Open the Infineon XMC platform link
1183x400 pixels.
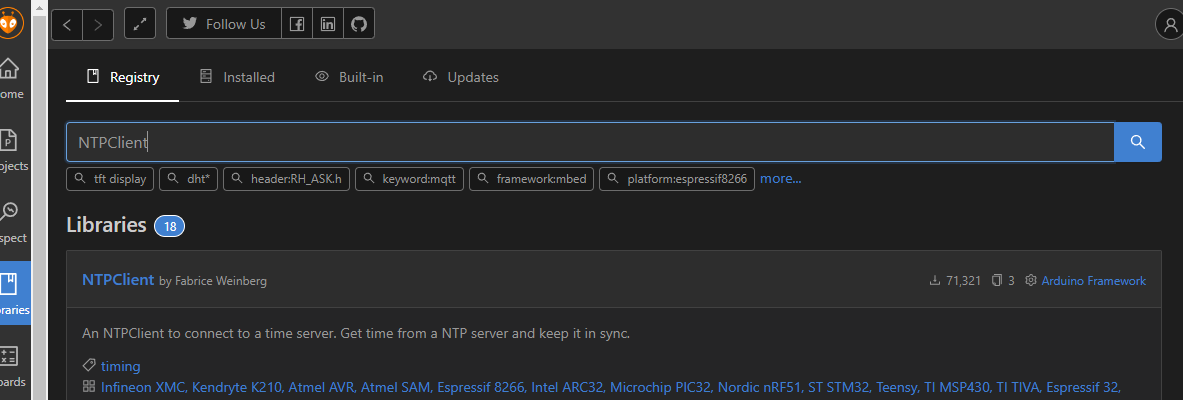pyautogui.click(x=143, y=387)
